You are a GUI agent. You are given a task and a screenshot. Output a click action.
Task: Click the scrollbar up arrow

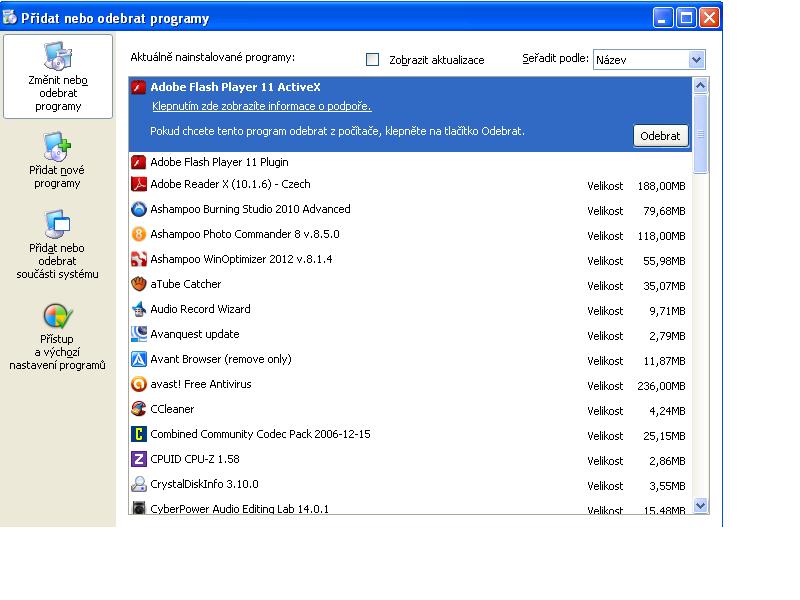point(700,86)
